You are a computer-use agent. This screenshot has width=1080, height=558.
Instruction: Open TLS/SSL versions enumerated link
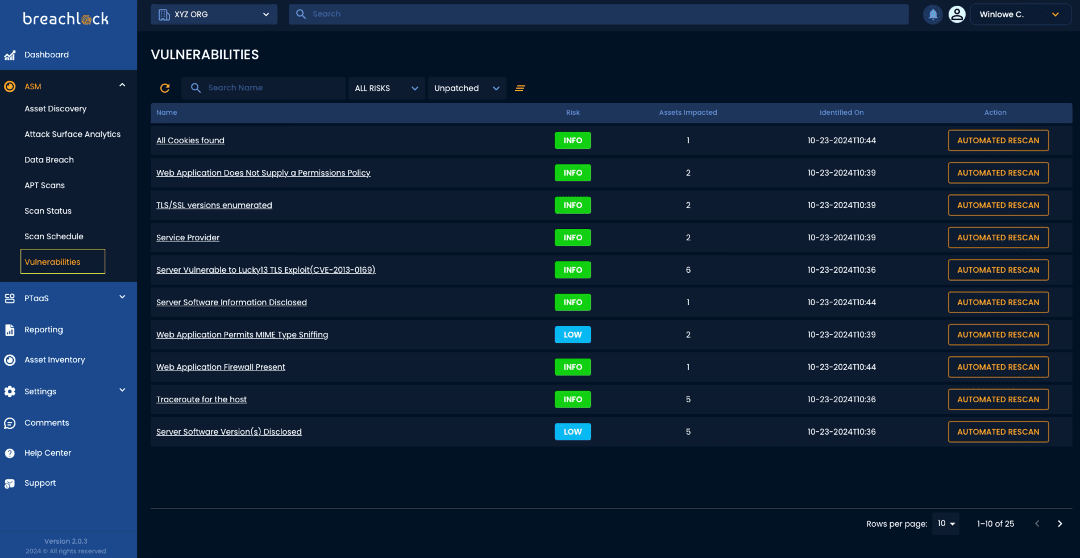click(x=214, y=205)
